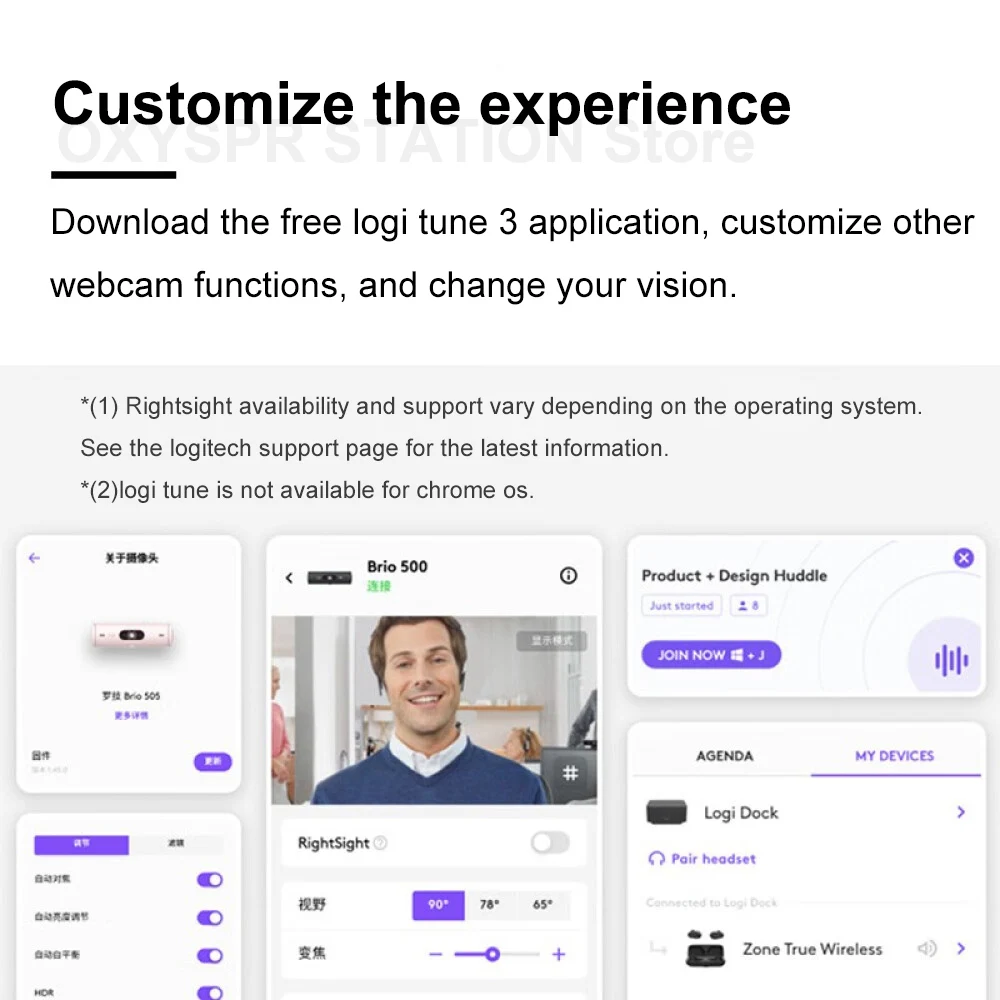Click the zoom plus icon

coord(559,955)
